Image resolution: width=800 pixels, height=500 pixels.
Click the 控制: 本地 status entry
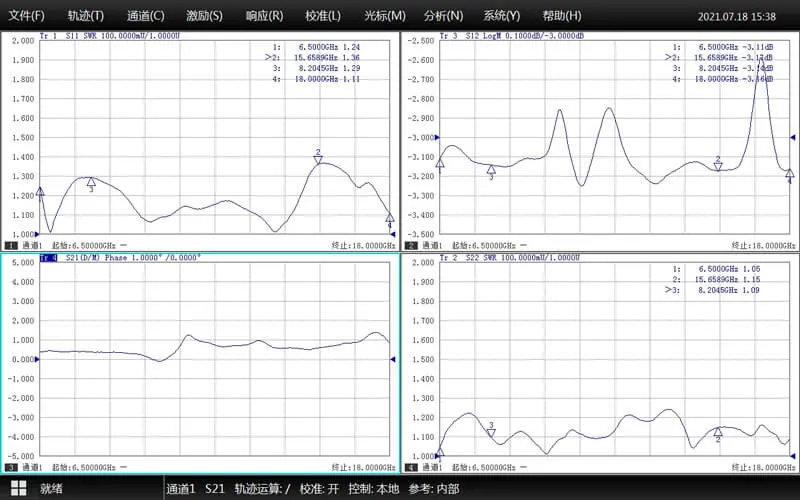(x=373, y=489)
